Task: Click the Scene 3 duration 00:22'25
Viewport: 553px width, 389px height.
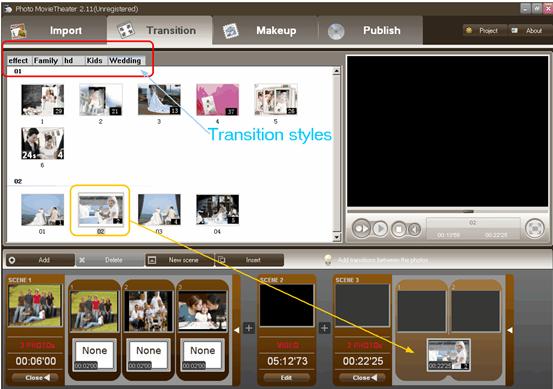Action: [363, 361]
